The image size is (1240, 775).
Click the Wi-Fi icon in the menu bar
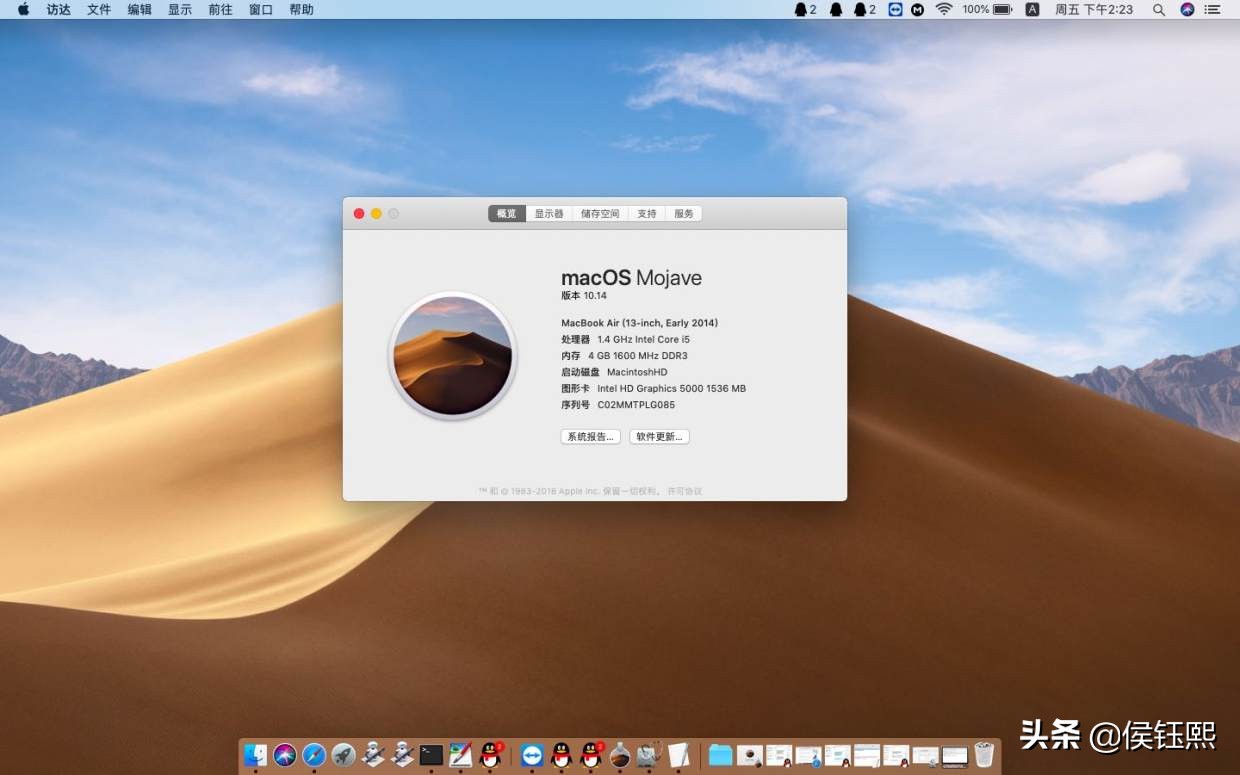pos(943,9)
